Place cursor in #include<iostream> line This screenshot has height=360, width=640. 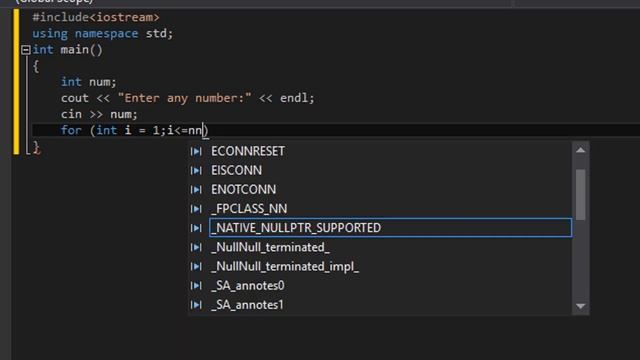pyautogui.click(x=96, y=17)
